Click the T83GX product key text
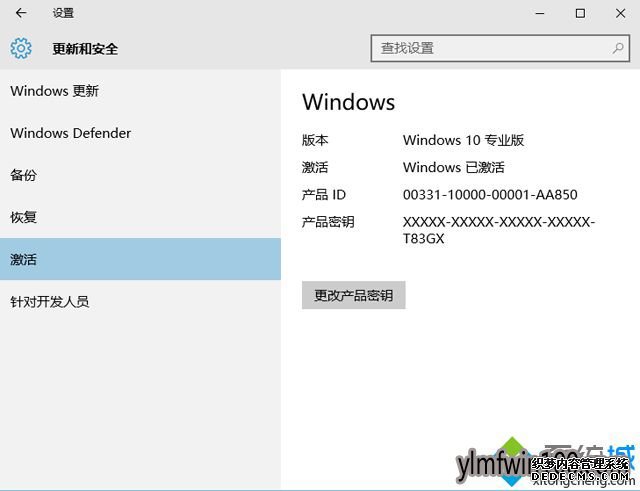The image size is (640, 491). (x=423, y=239)
